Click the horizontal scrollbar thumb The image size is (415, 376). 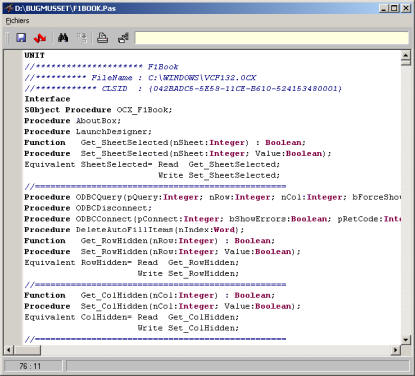27,350
